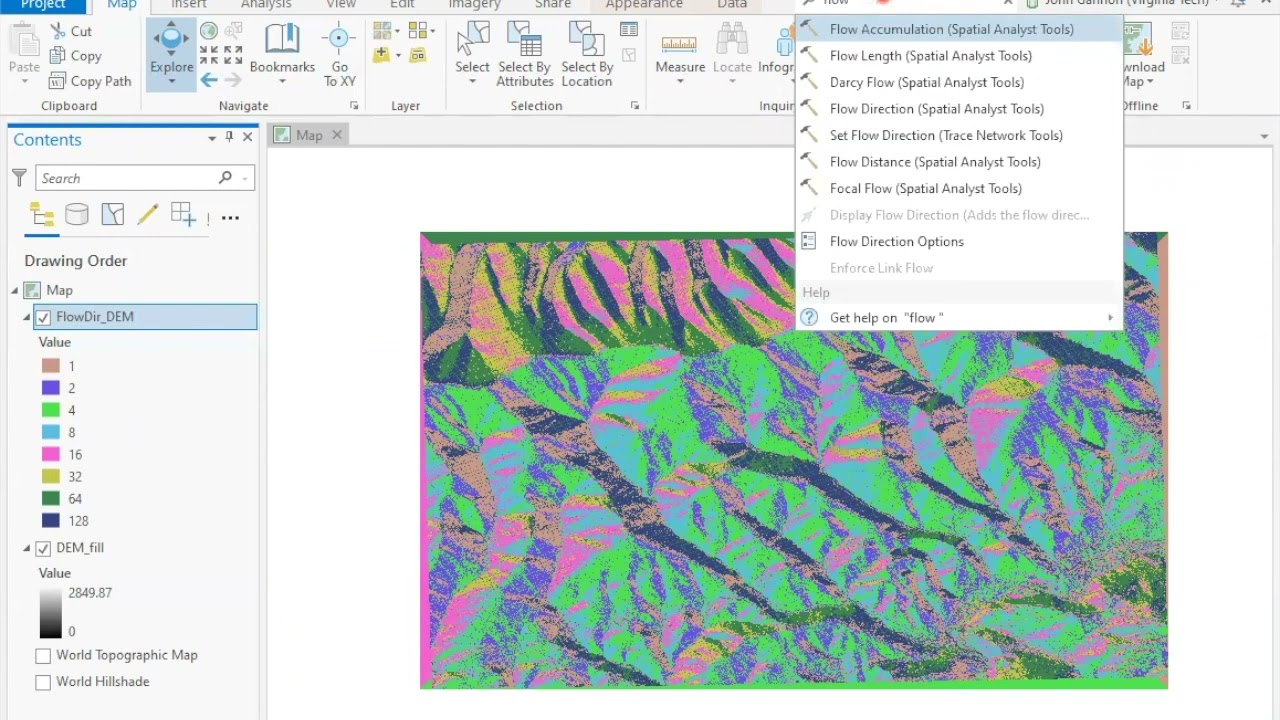Open the Contents search options dropdown arrow
Viewport: 1280px width, 720px height.
[x=245, y=178]
